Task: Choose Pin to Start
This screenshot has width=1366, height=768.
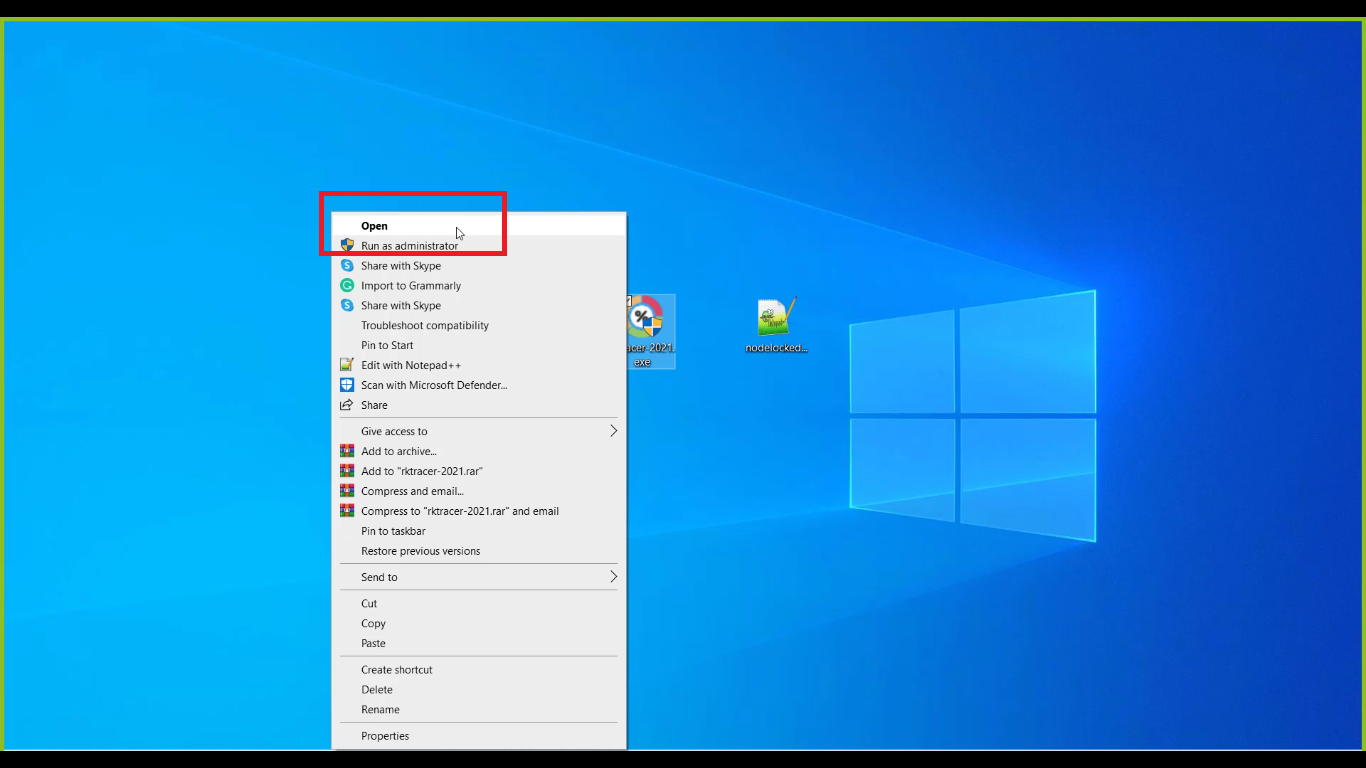Action: coord(479,346)
